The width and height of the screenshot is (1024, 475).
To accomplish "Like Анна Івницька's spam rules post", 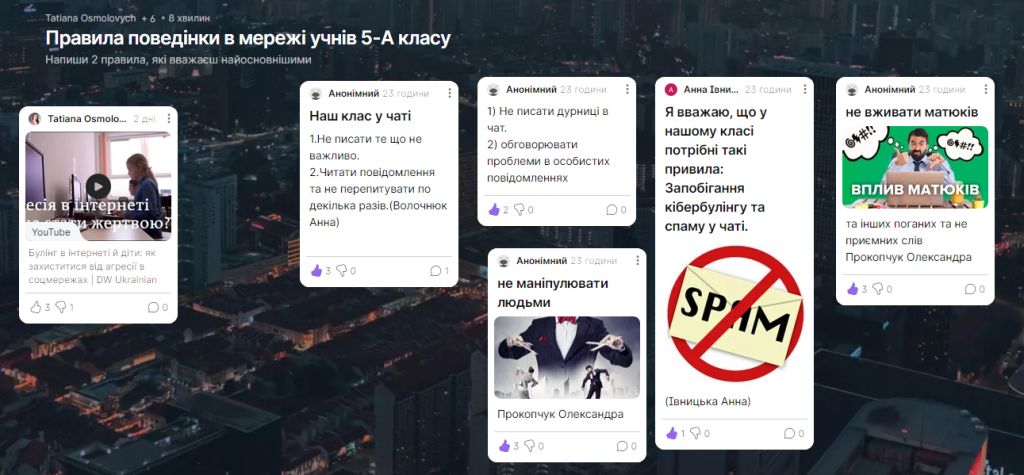I will point(671,433).
